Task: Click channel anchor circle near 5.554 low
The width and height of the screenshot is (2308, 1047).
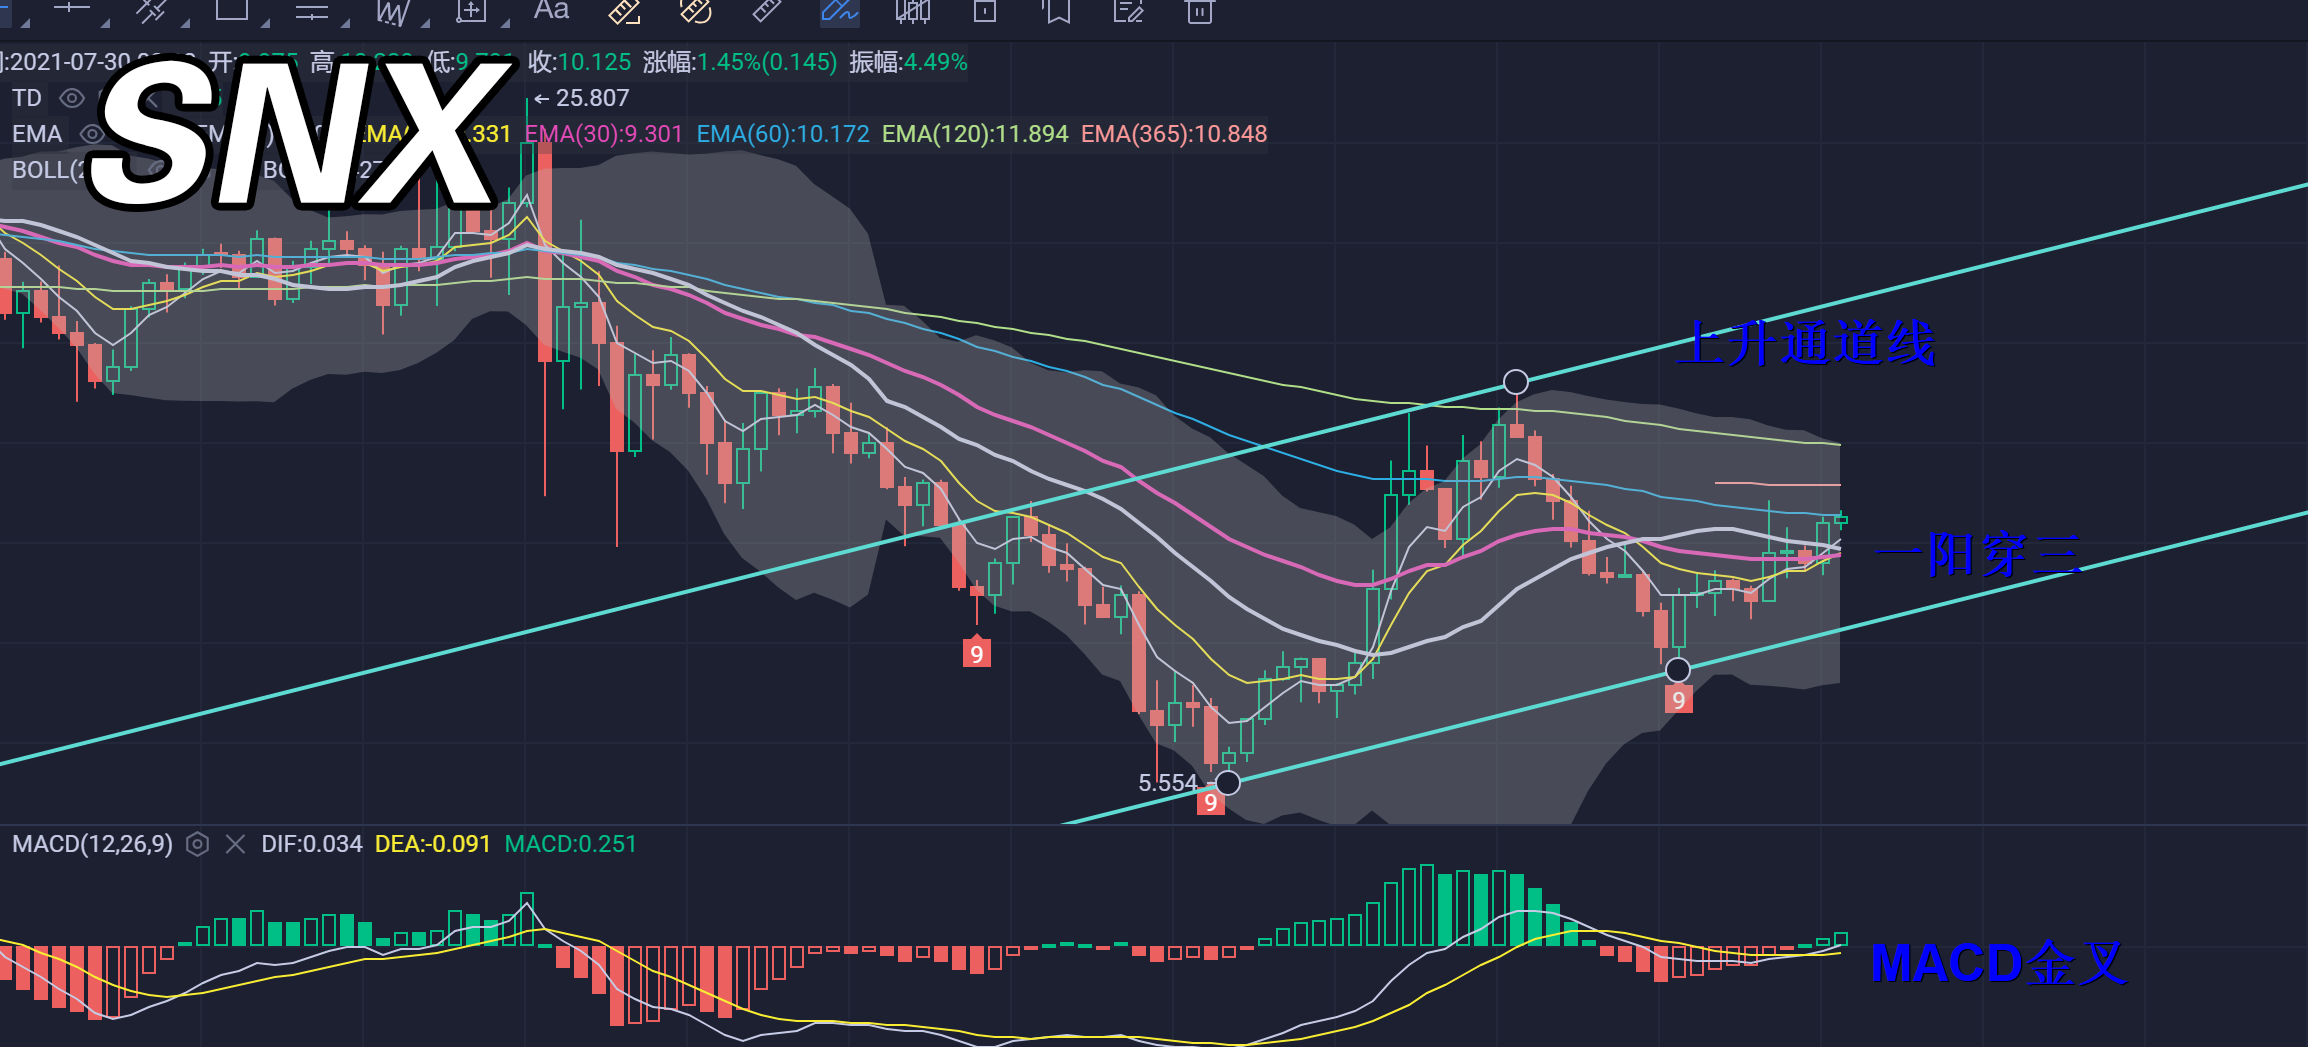Action: 1228,783
